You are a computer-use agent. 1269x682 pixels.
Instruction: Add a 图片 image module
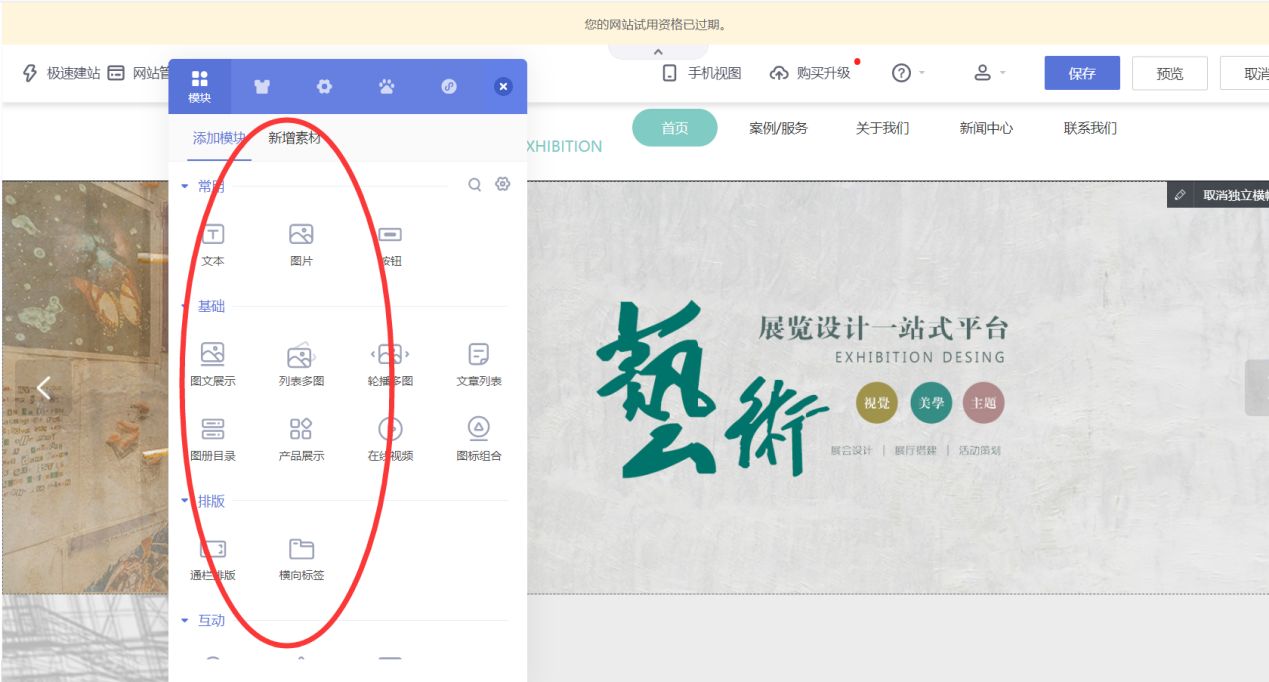(301, 245)
